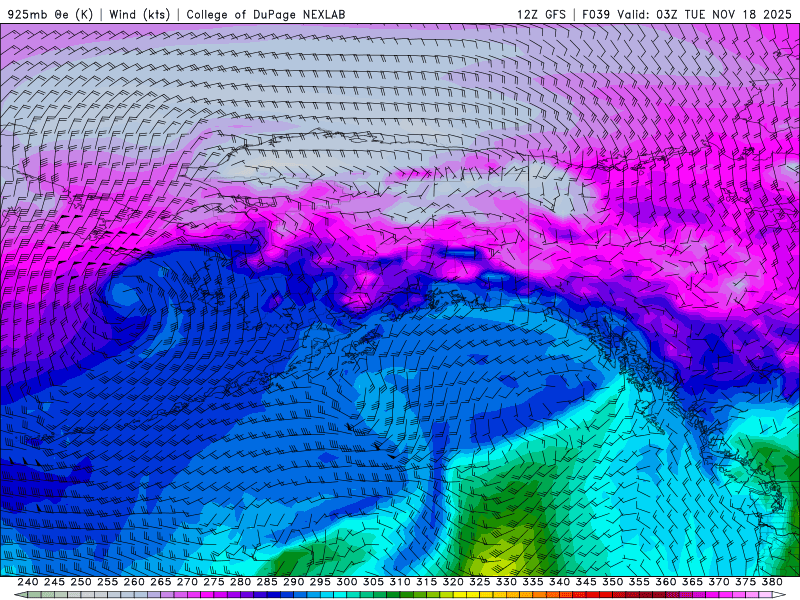The width and height of the screenshot is (800, 600).
Task: Click the 330 value on the color scale
Action: [x=506, y=582]
